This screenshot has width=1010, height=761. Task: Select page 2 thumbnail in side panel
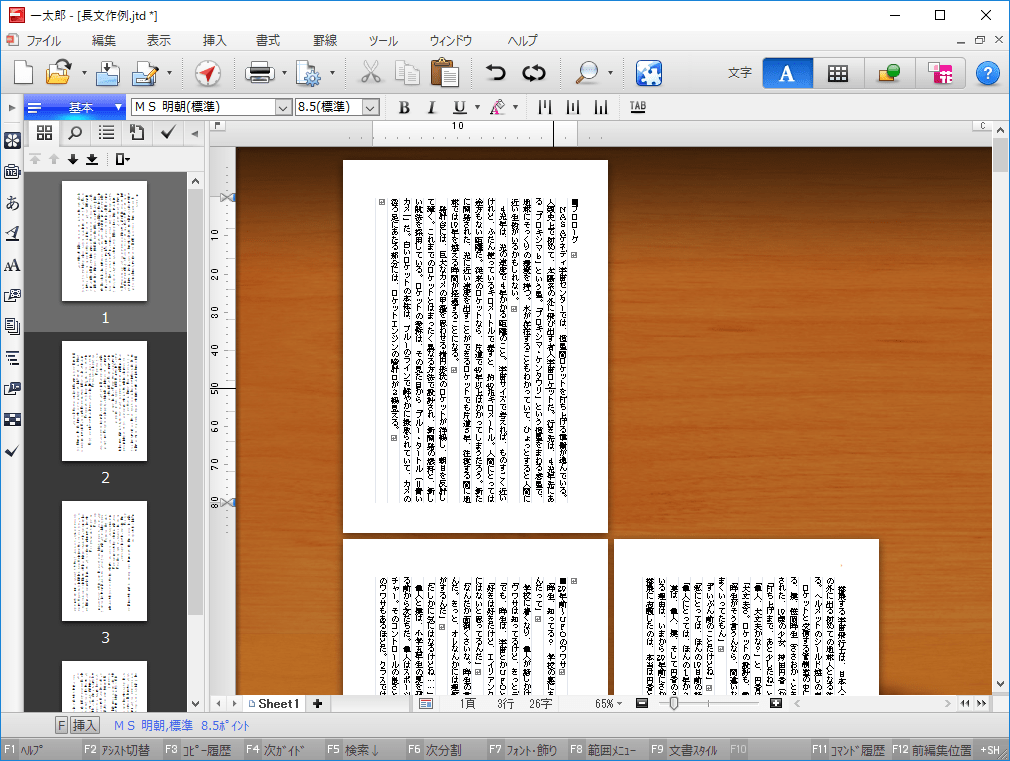[x=105, y=401]
